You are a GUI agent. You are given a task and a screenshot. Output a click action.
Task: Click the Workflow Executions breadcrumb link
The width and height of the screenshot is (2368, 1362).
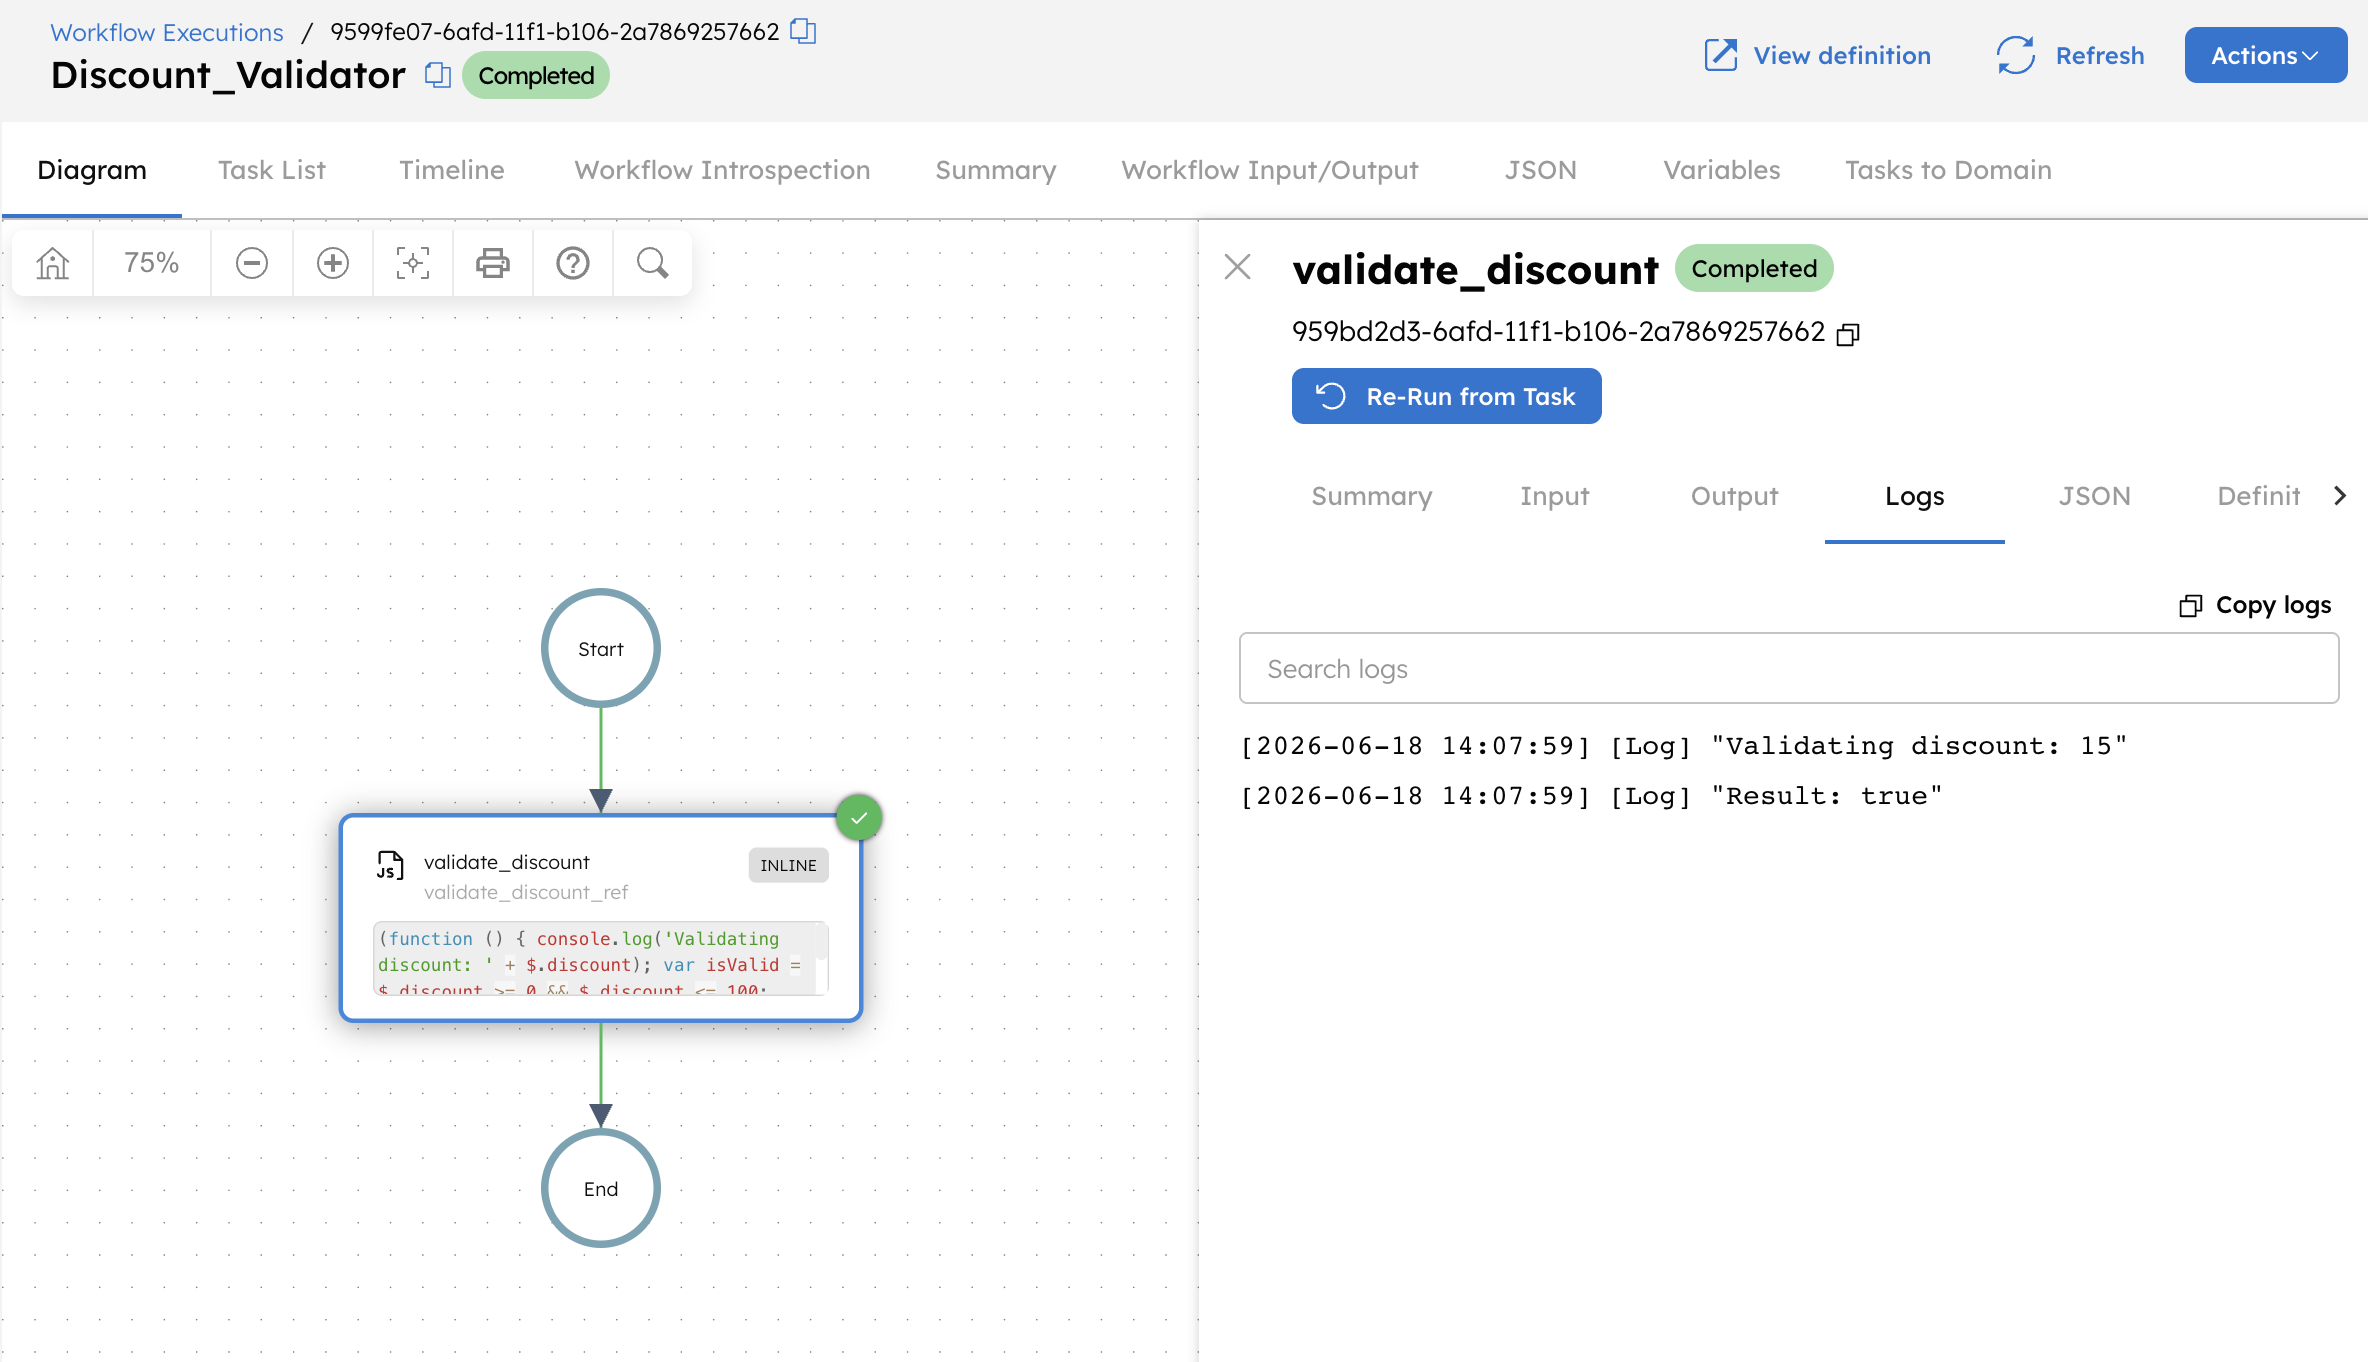point(167,32)
